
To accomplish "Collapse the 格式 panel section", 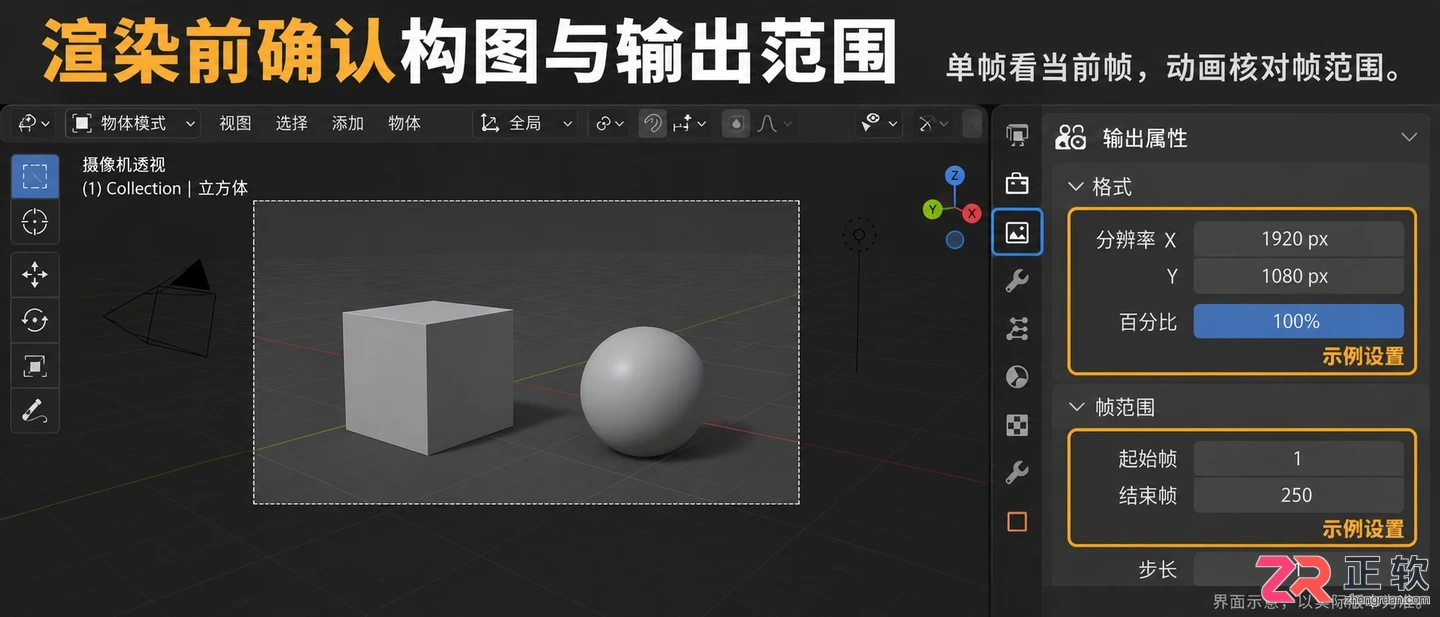I will pyautogui.click(x=1076, y=187).
